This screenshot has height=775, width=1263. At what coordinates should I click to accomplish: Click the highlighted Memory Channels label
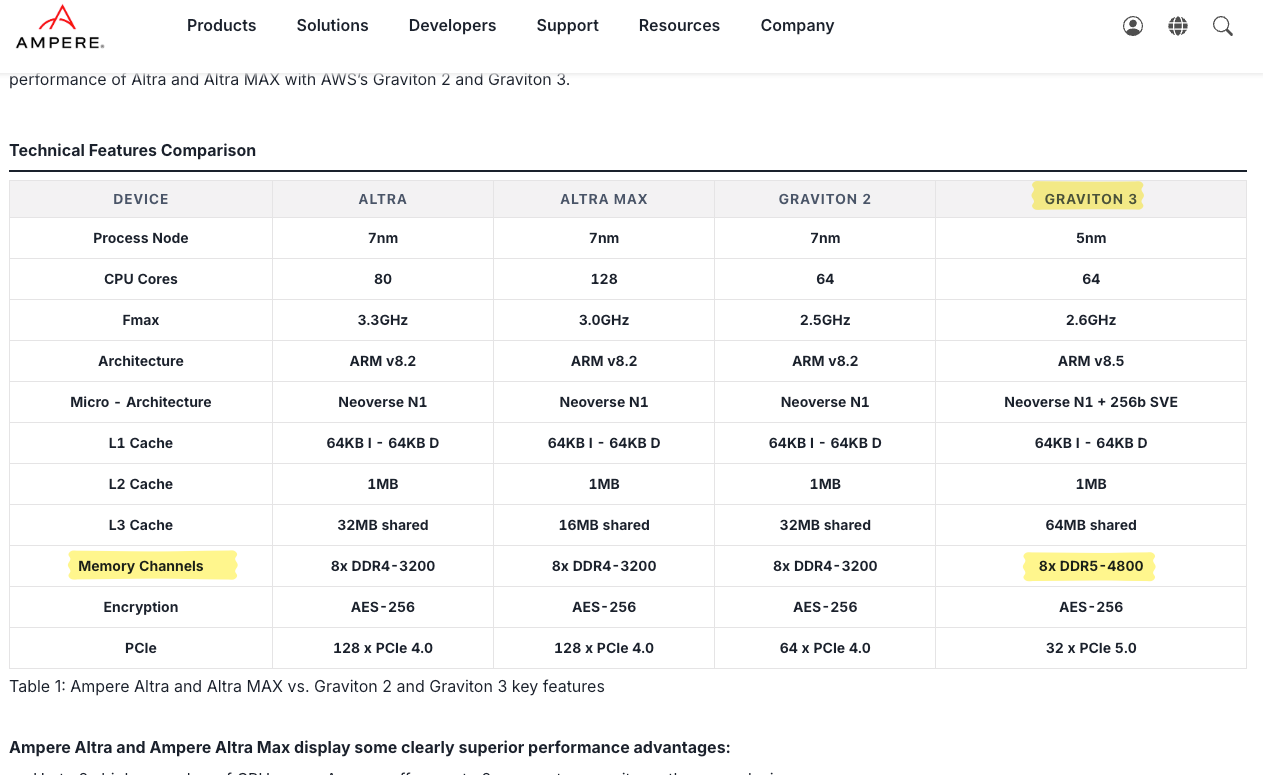(141, 566)
